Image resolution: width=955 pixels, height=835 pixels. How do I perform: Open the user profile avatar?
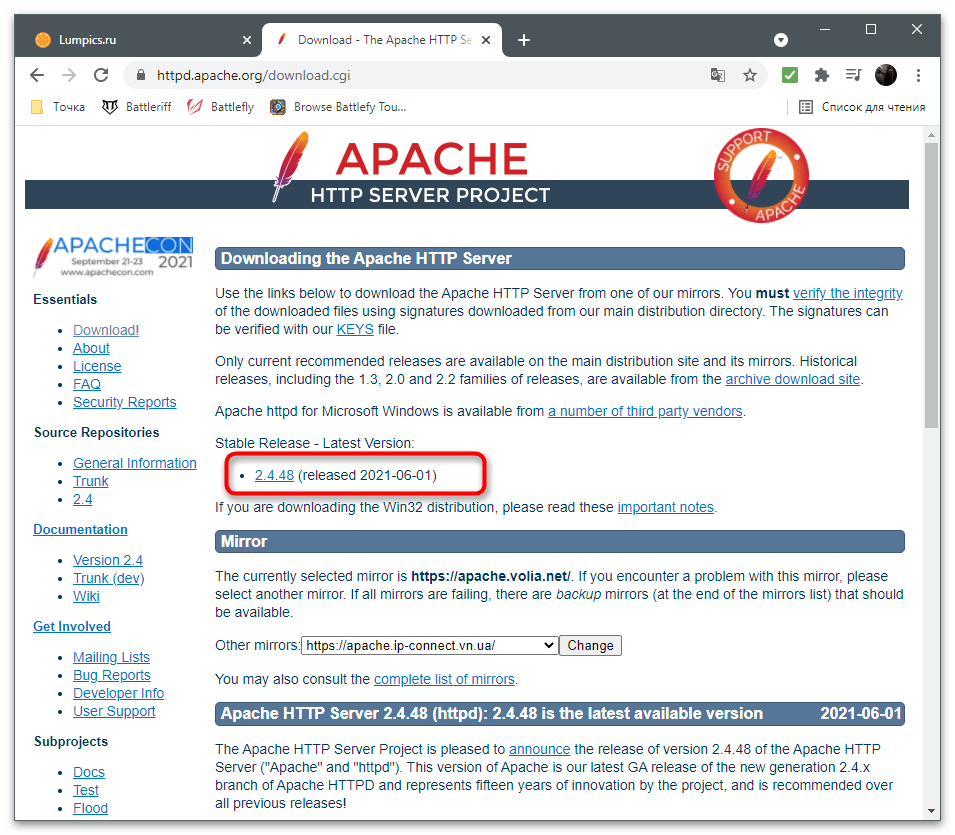pos(886,76)
